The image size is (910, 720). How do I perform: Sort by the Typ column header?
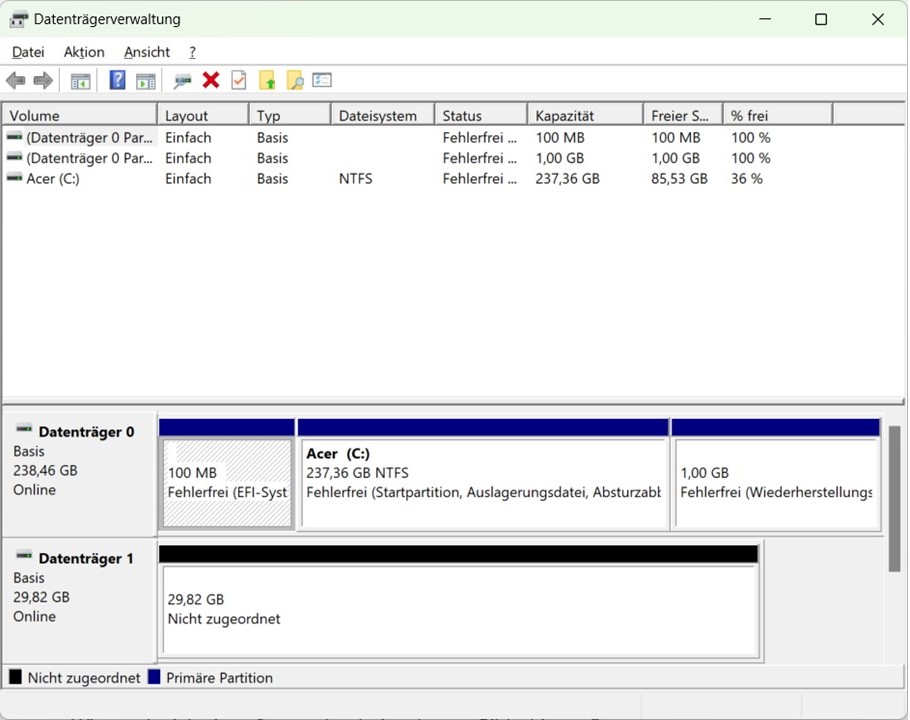pyautogui.click(x=290, y=115)
